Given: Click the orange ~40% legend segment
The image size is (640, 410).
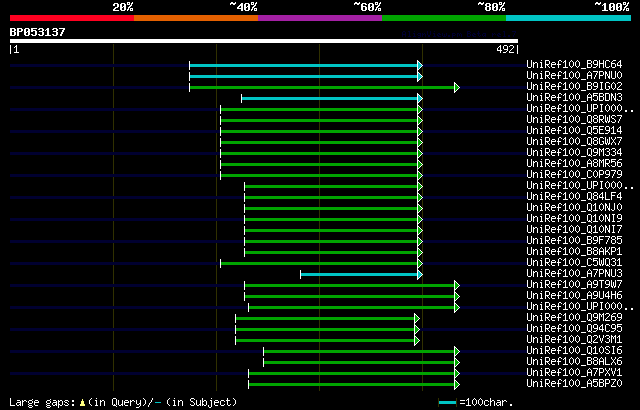Looking at the screenshot, I should pyautogui.click(x=196, y=18).
